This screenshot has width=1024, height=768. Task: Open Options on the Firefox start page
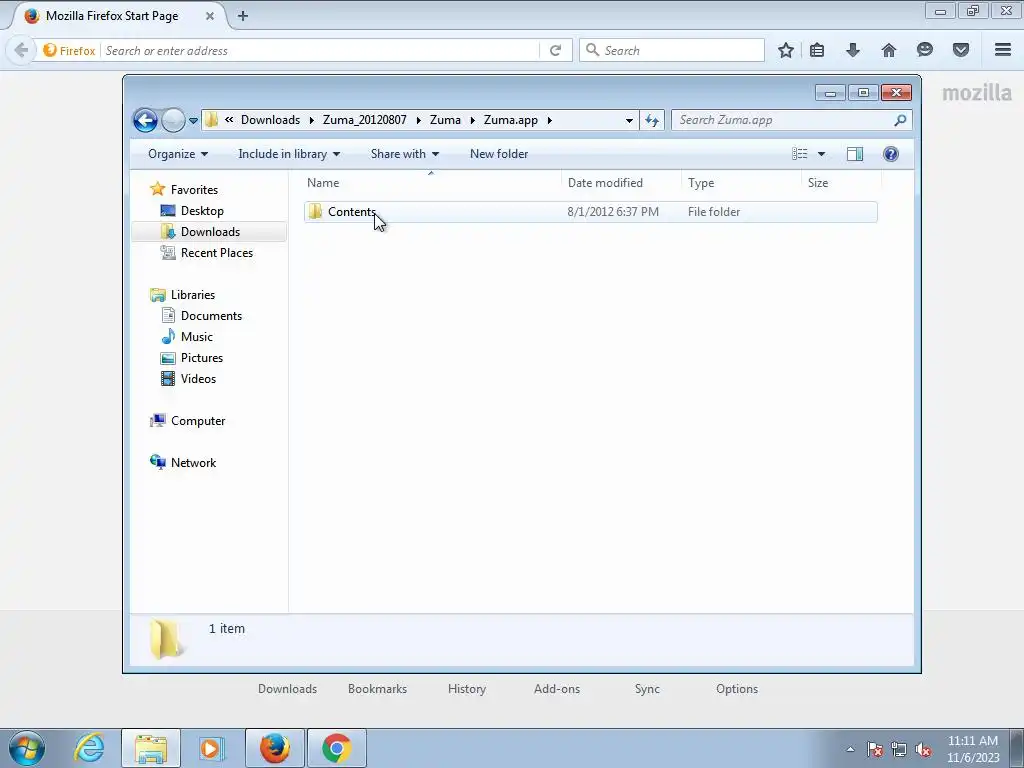[x=737, y=689]
